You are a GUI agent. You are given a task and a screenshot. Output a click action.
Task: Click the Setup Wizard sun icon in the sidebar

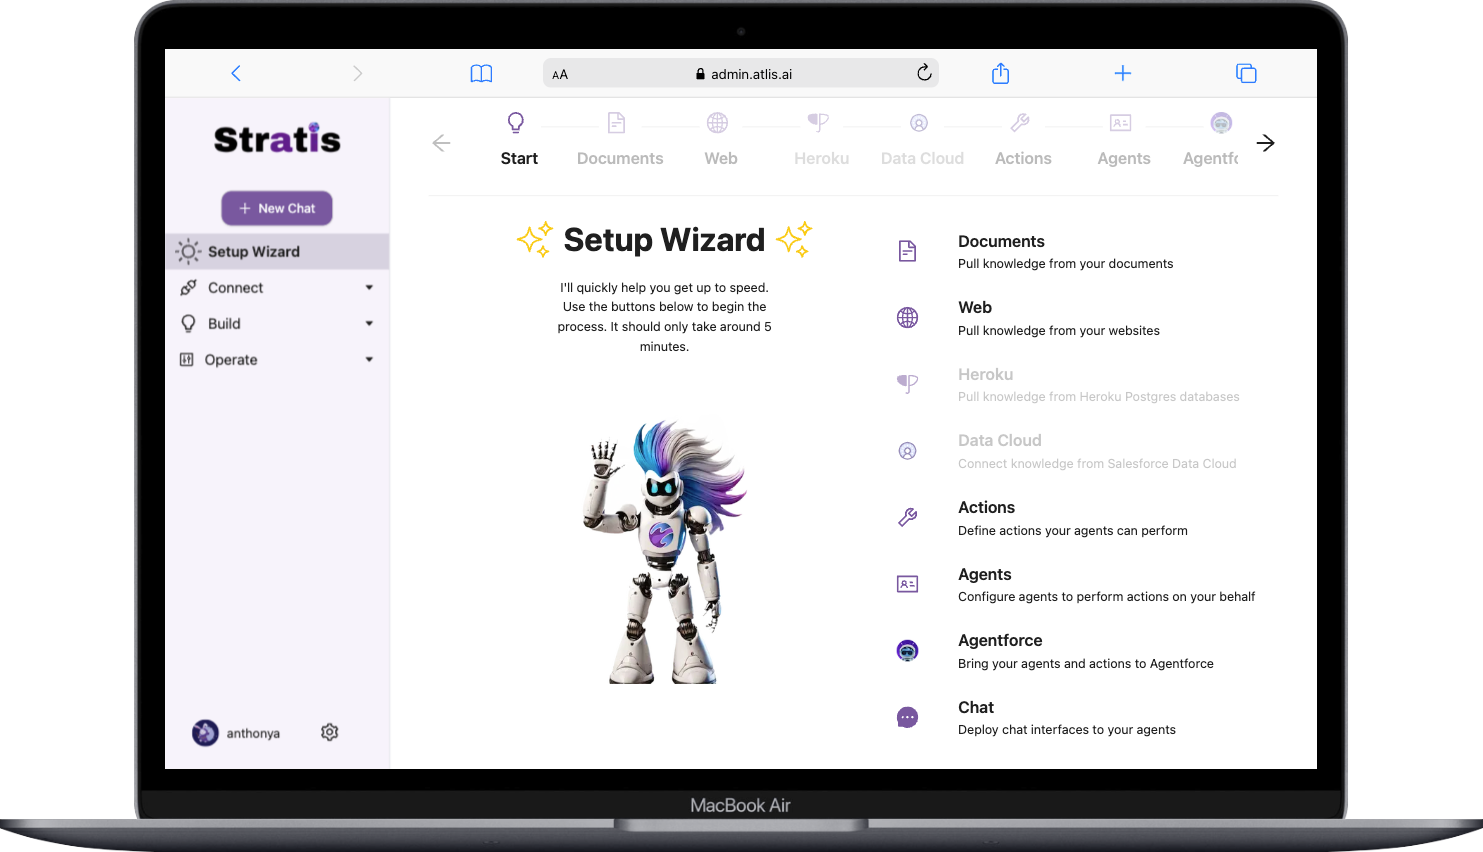(188, 251)
